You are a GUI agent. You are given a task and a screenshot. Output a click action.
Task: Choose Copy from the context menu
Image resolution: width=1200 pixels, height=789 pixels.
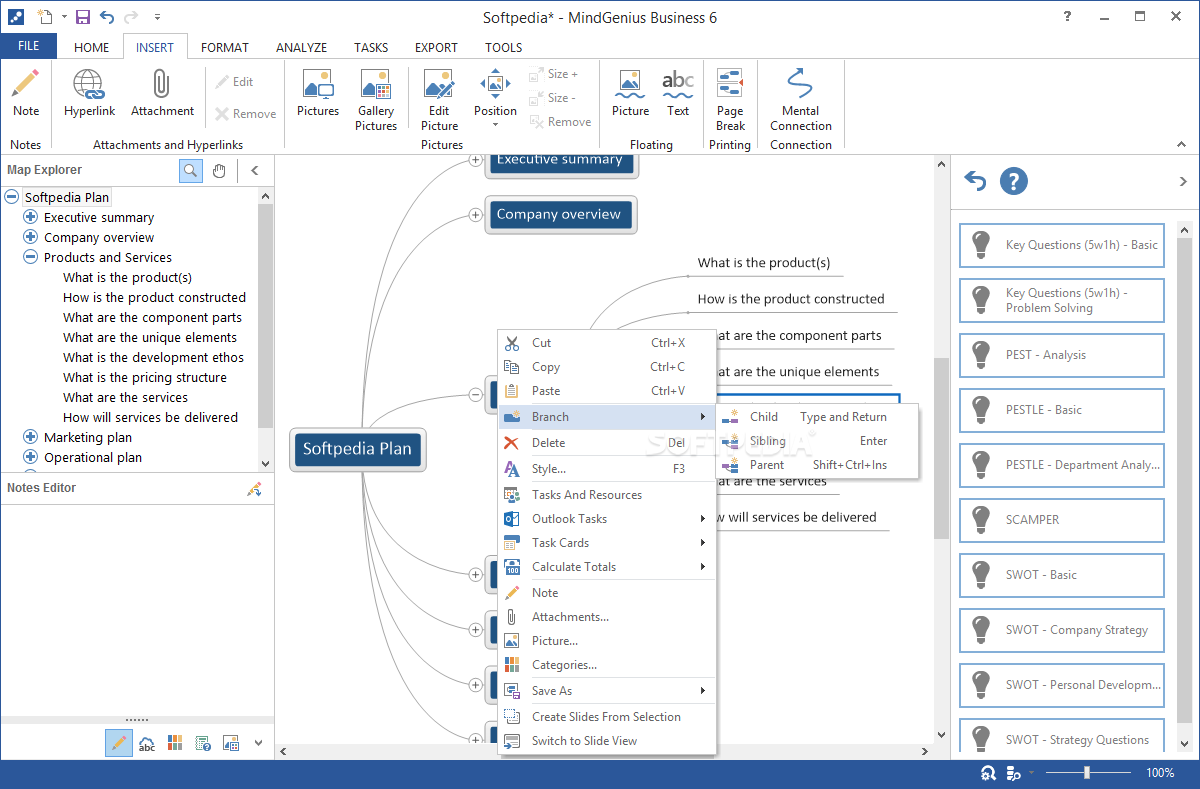(607, 367)
